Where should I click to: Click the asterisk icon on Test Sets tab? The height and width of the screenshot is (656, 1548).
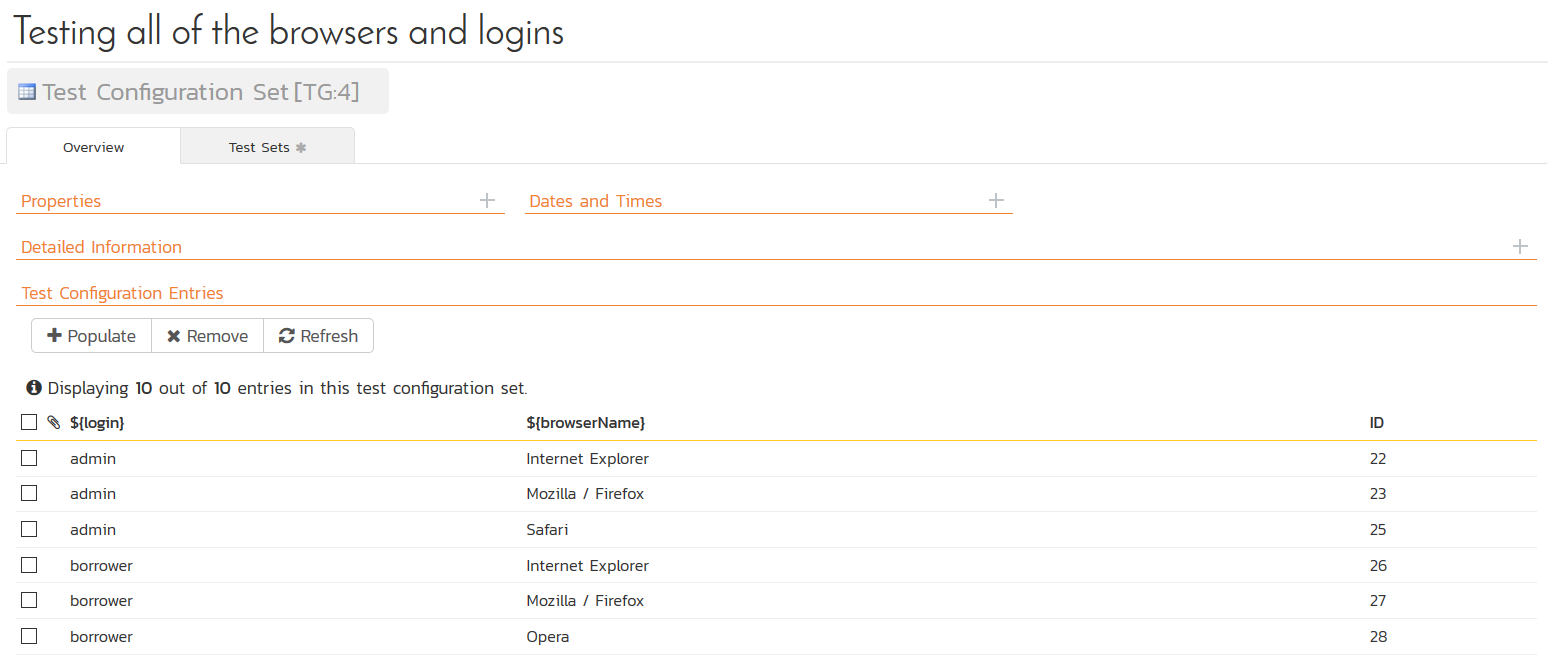[301, 147]
